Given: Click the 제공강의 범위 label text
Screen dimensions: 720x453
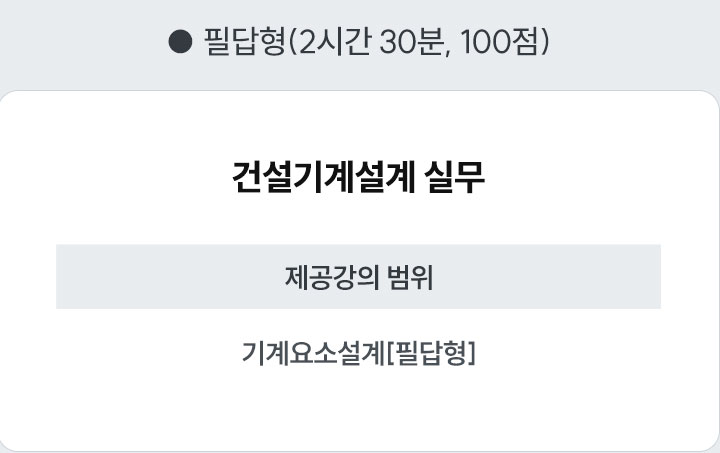Looking at the screenshot, I should tap(358, 276).
